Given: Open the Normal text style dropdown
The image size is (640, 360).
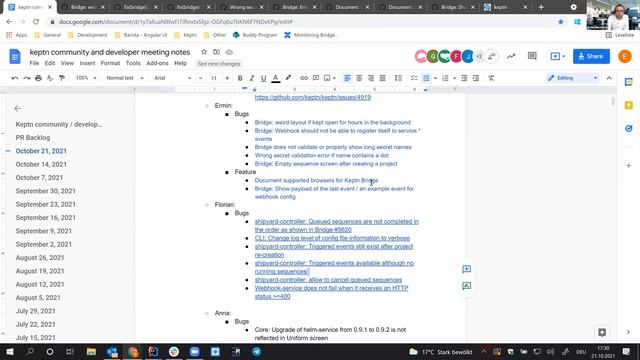Looking at the screenshot, I should [125, 78].
